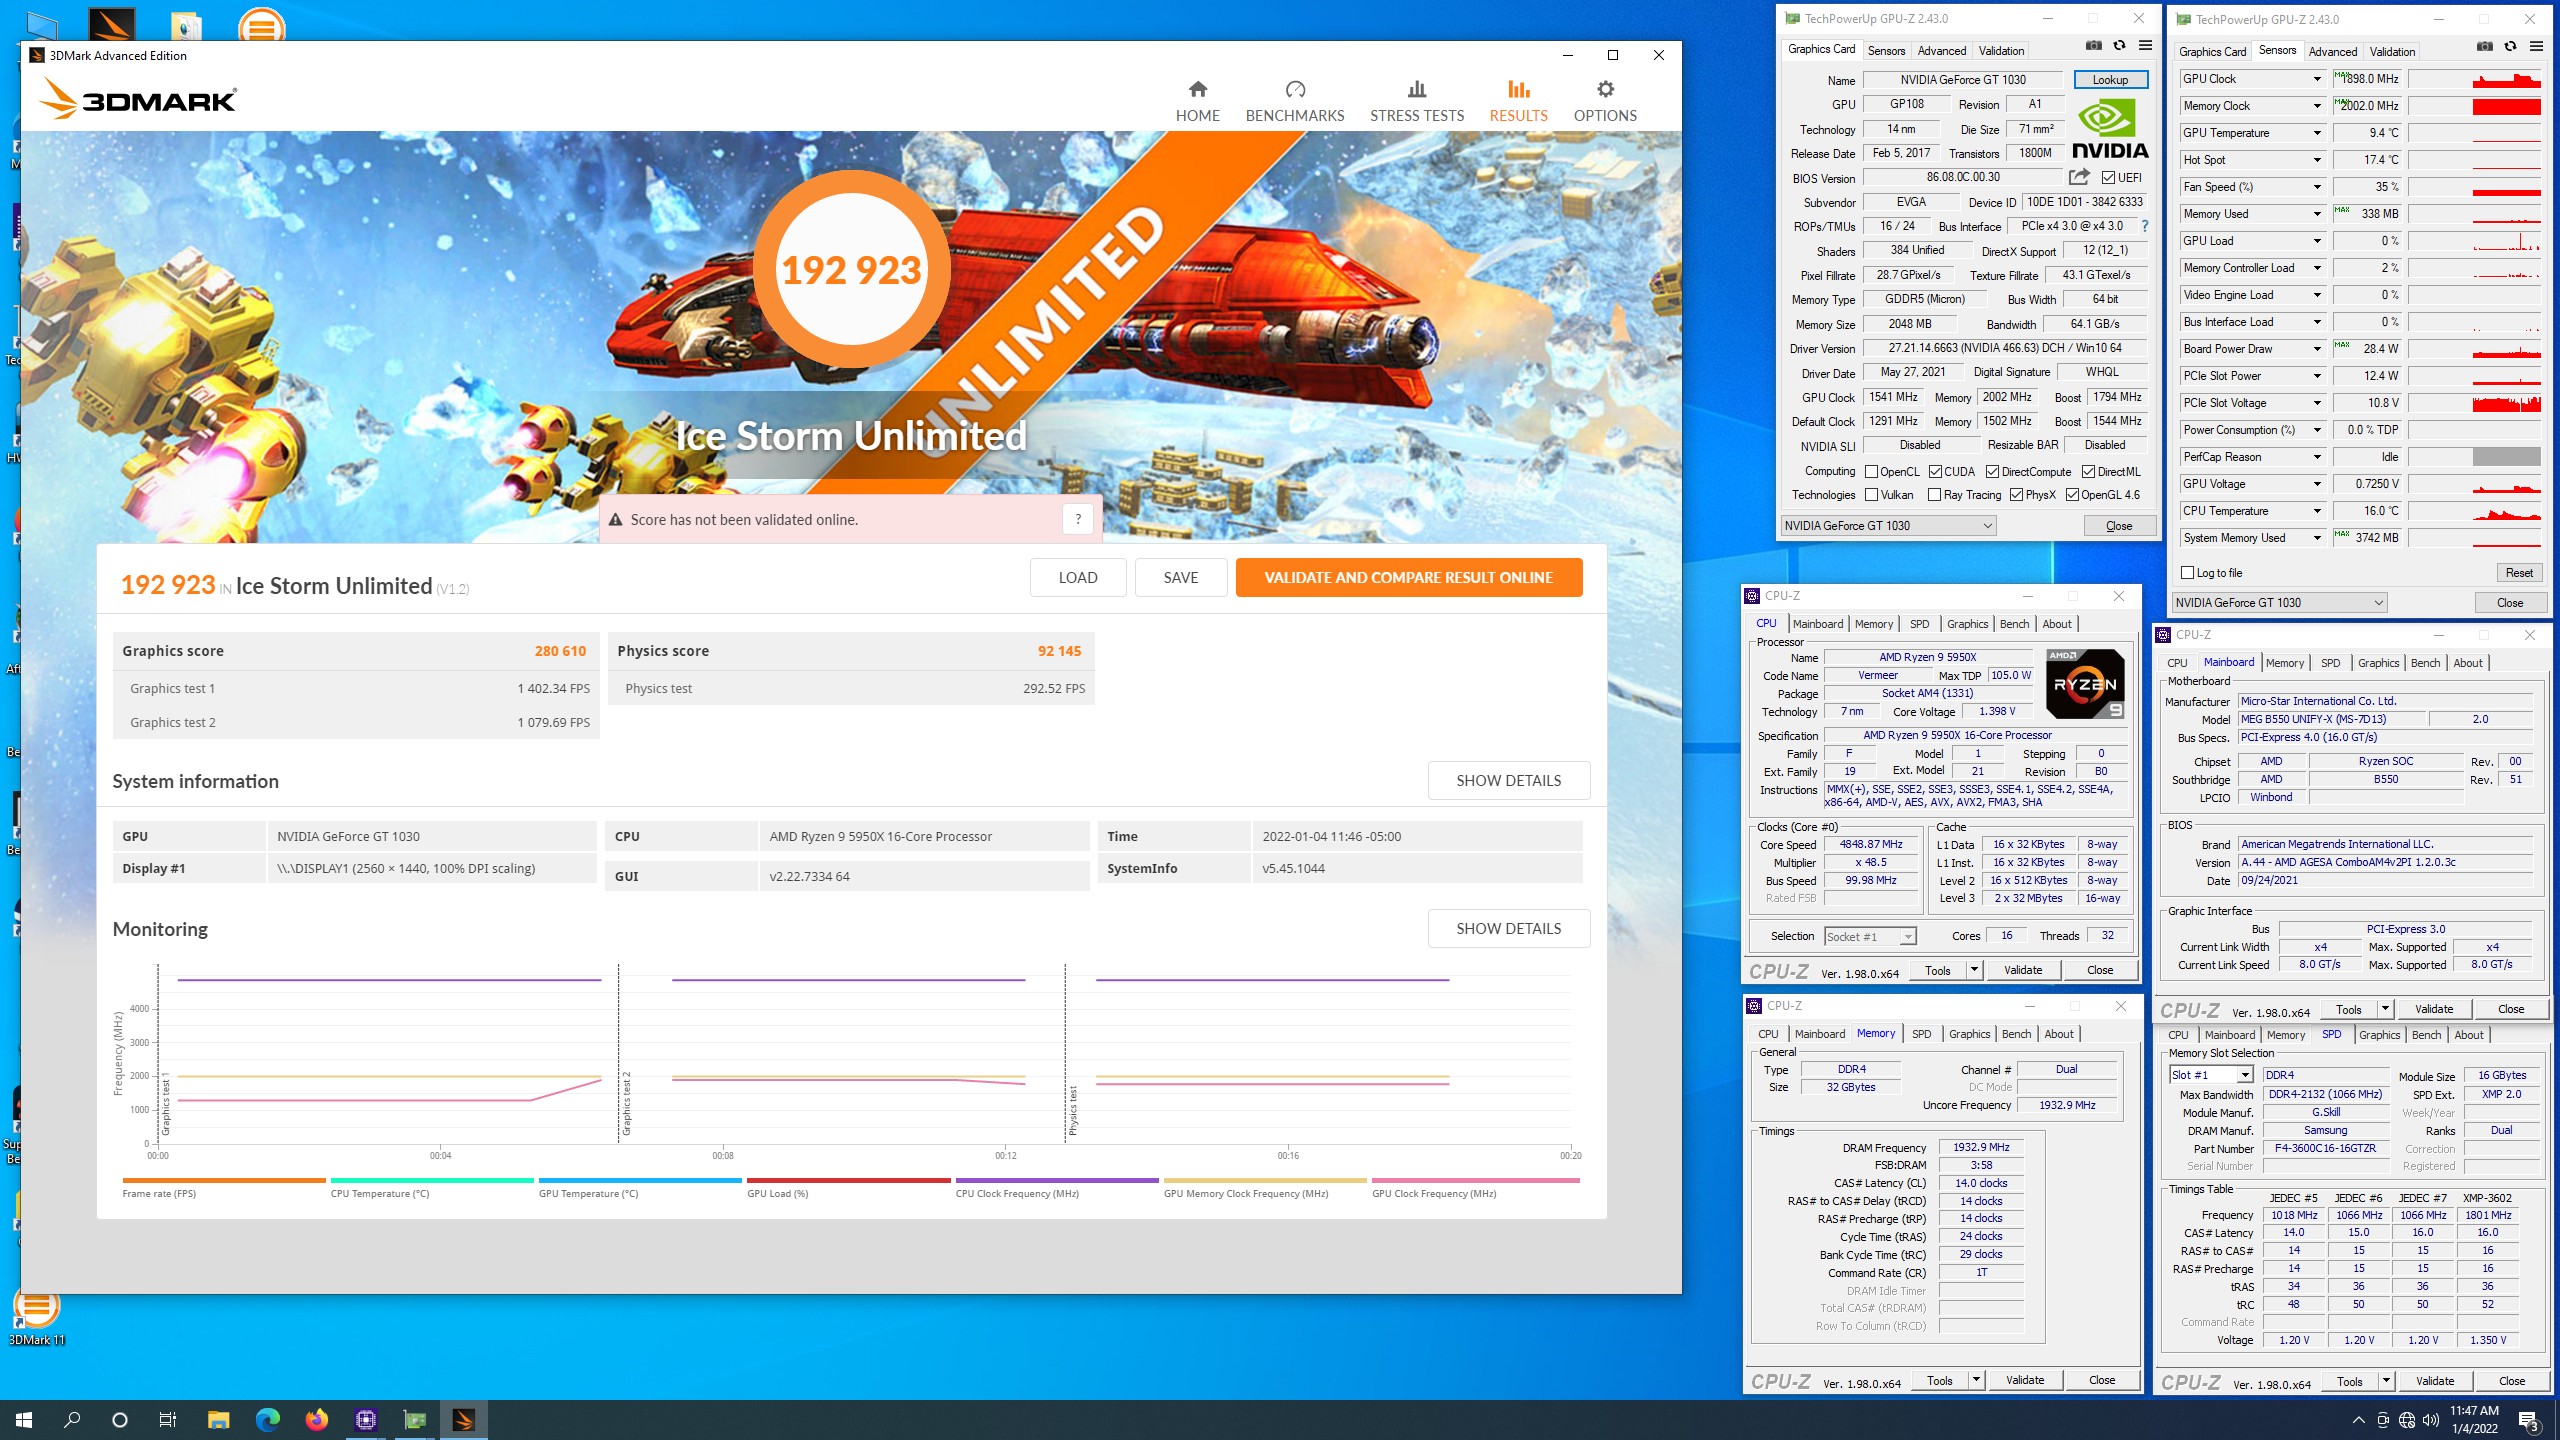2560x1440 pixels.
Task: Toggle DirectML checkbox
Action: [2088, 471]
